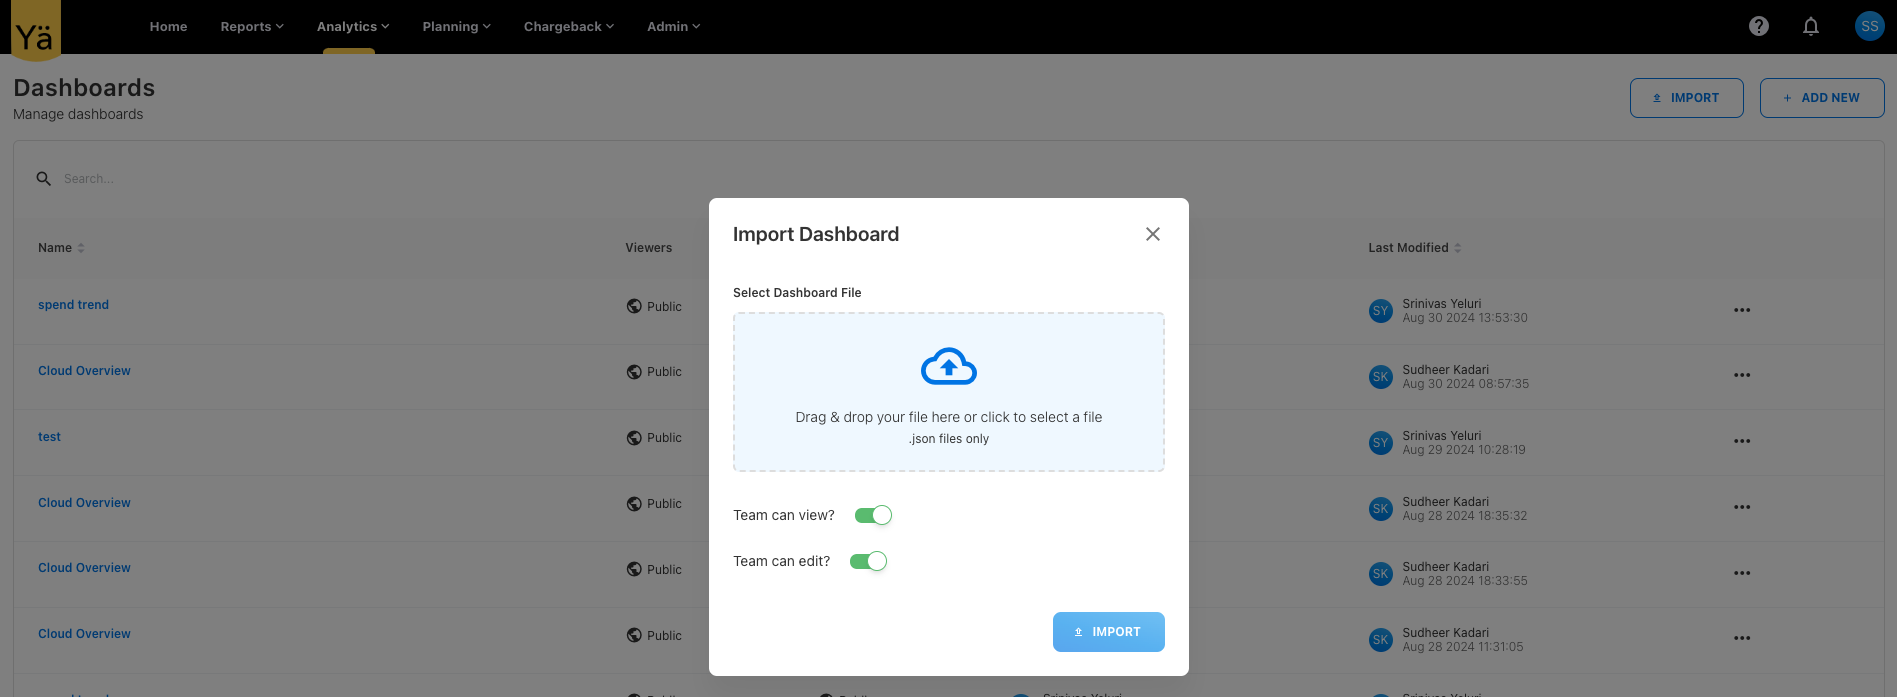
Task: Click the dashboard search input field
Action: click(300, 179)
